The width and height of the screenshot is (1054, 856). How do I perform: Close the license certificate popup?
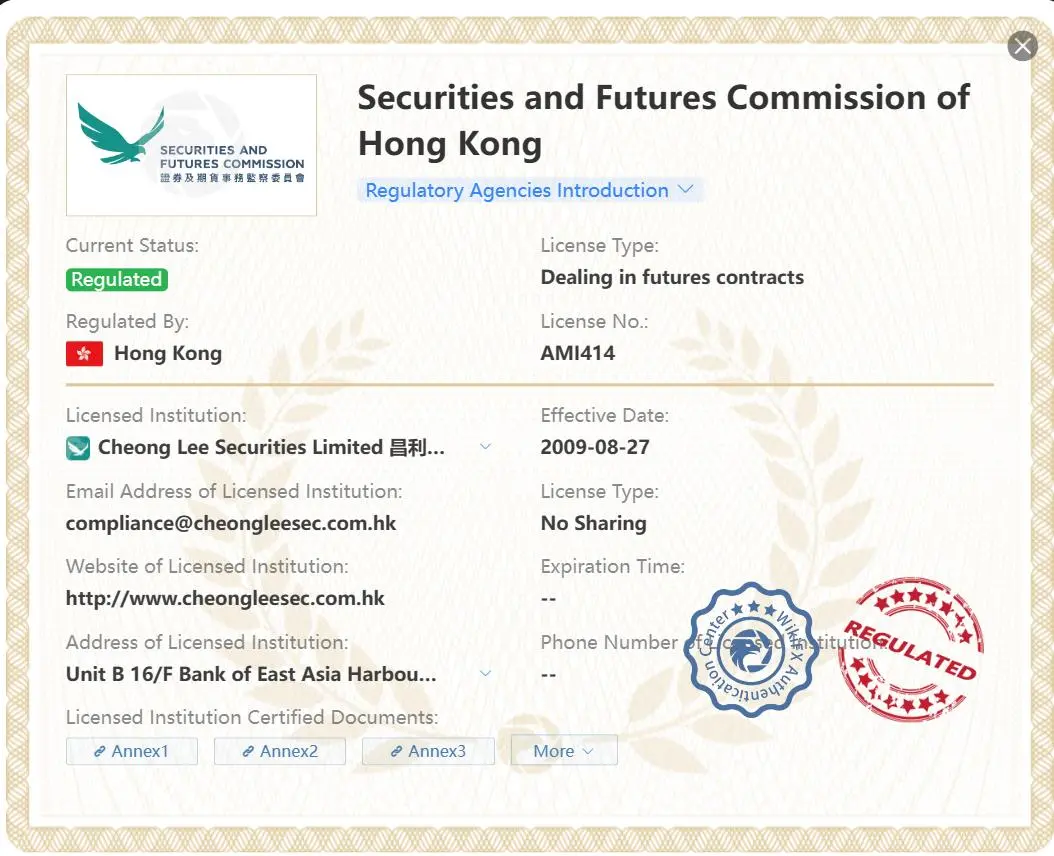(x=1022, y=46)
